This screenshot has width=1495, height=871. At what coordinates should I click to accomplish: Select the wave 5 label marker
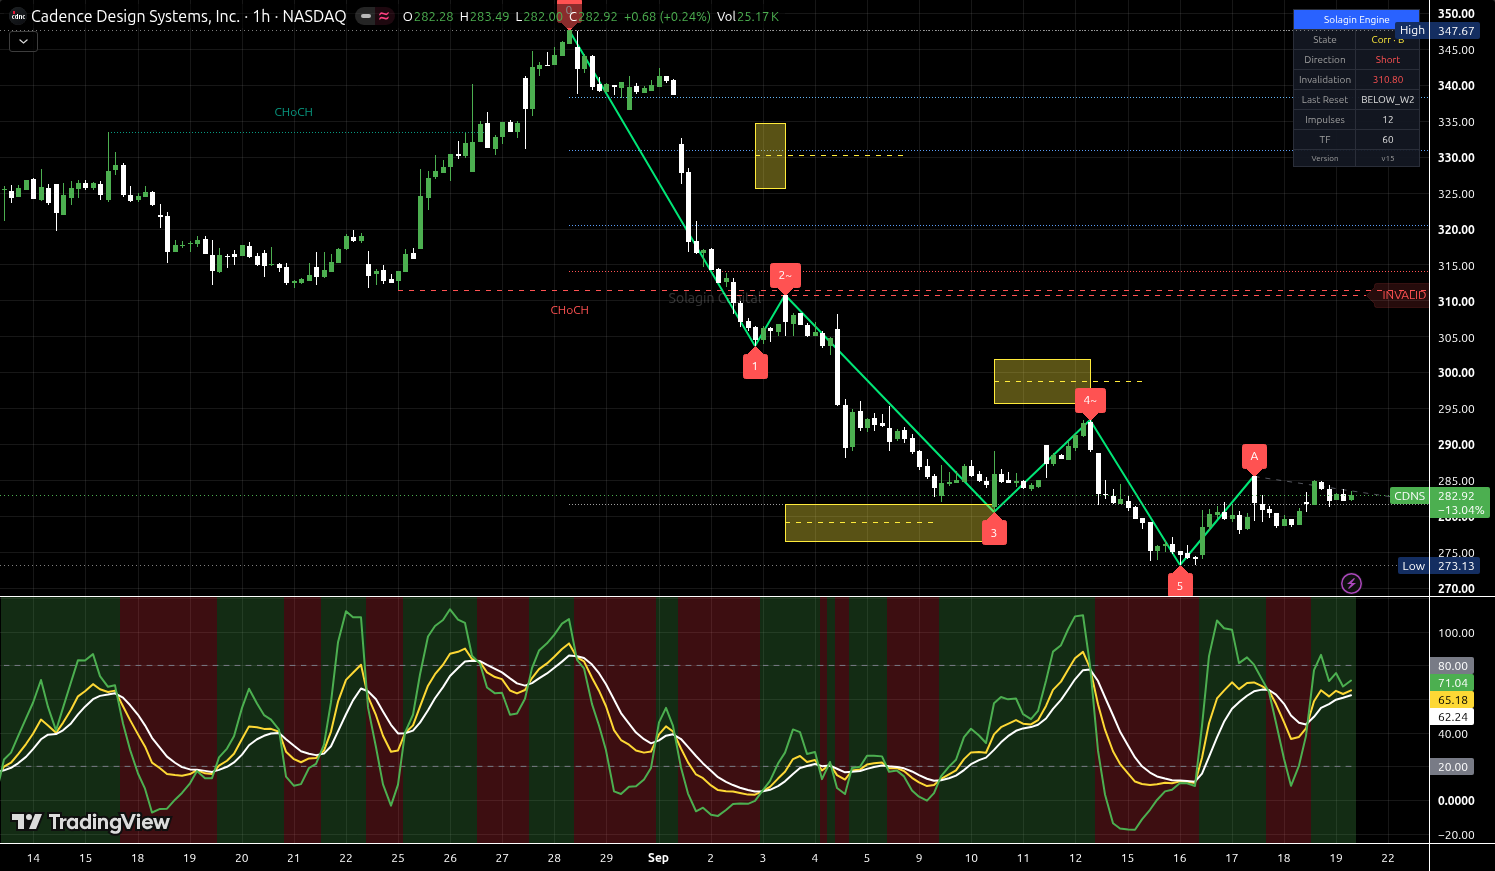point(1180,583)
